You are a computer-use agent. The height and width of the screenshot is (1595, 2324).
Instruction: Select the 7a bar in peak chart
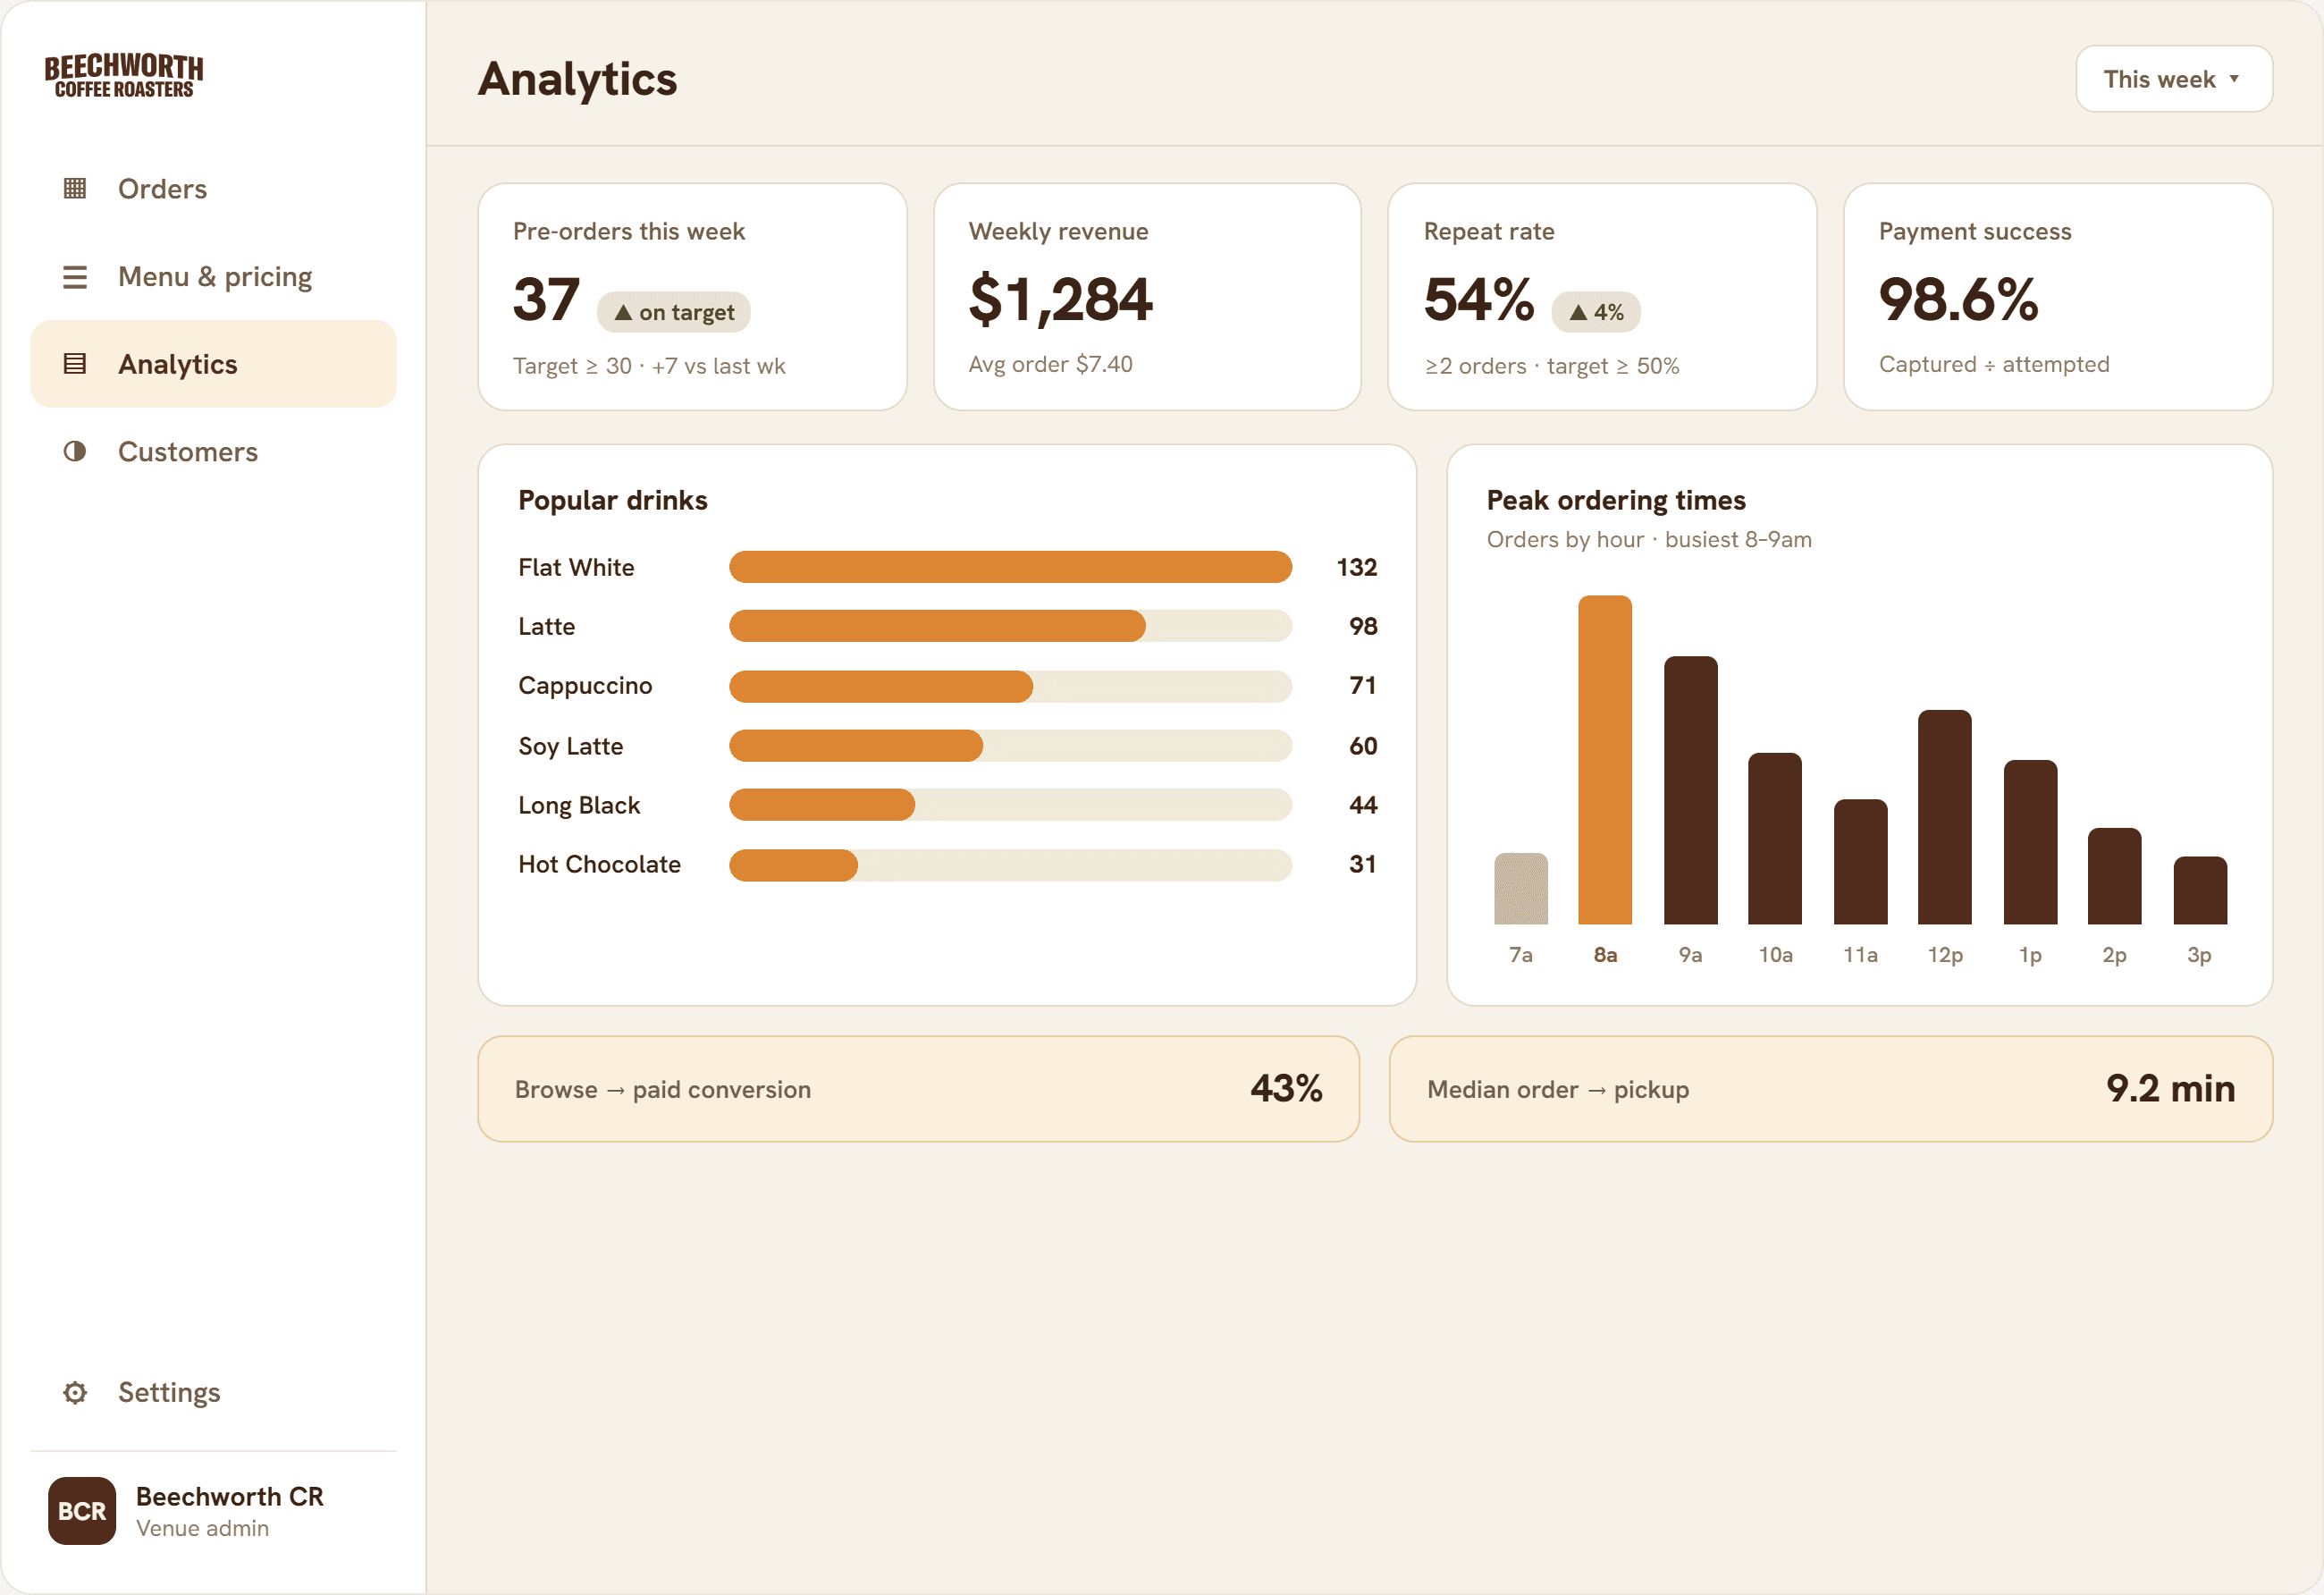[1521, 888]
